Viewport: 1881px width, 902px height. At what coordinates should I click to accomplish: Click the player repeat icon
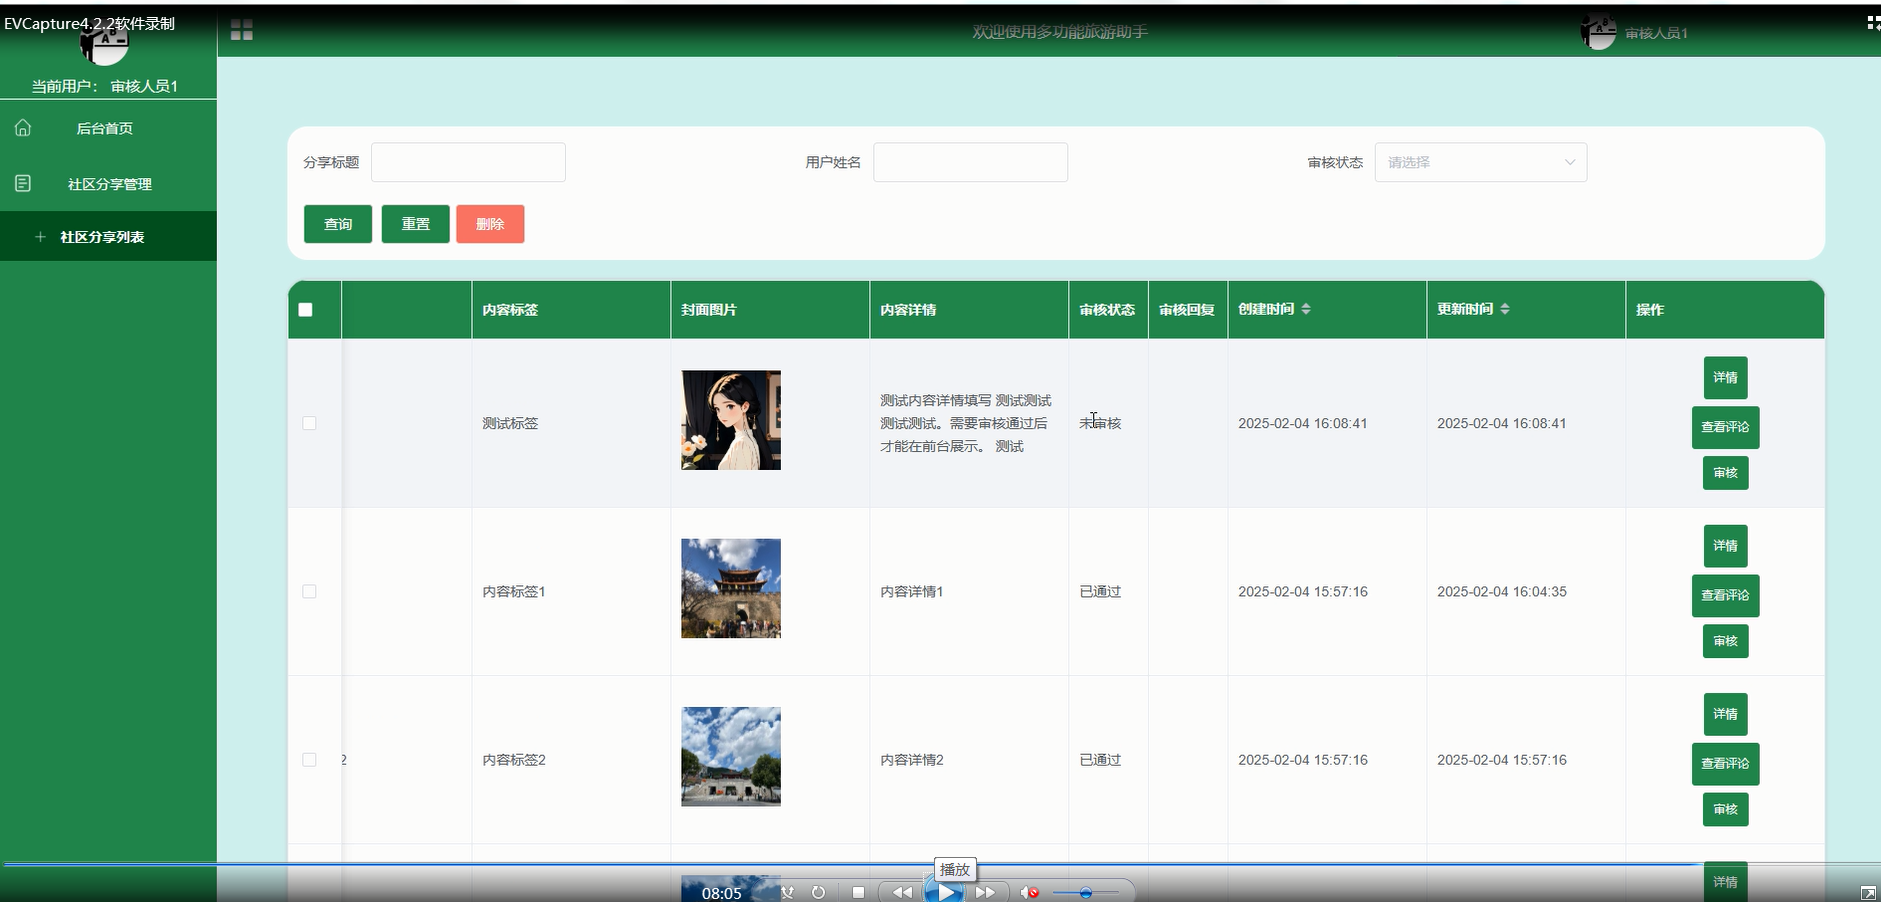click(818, 892)
